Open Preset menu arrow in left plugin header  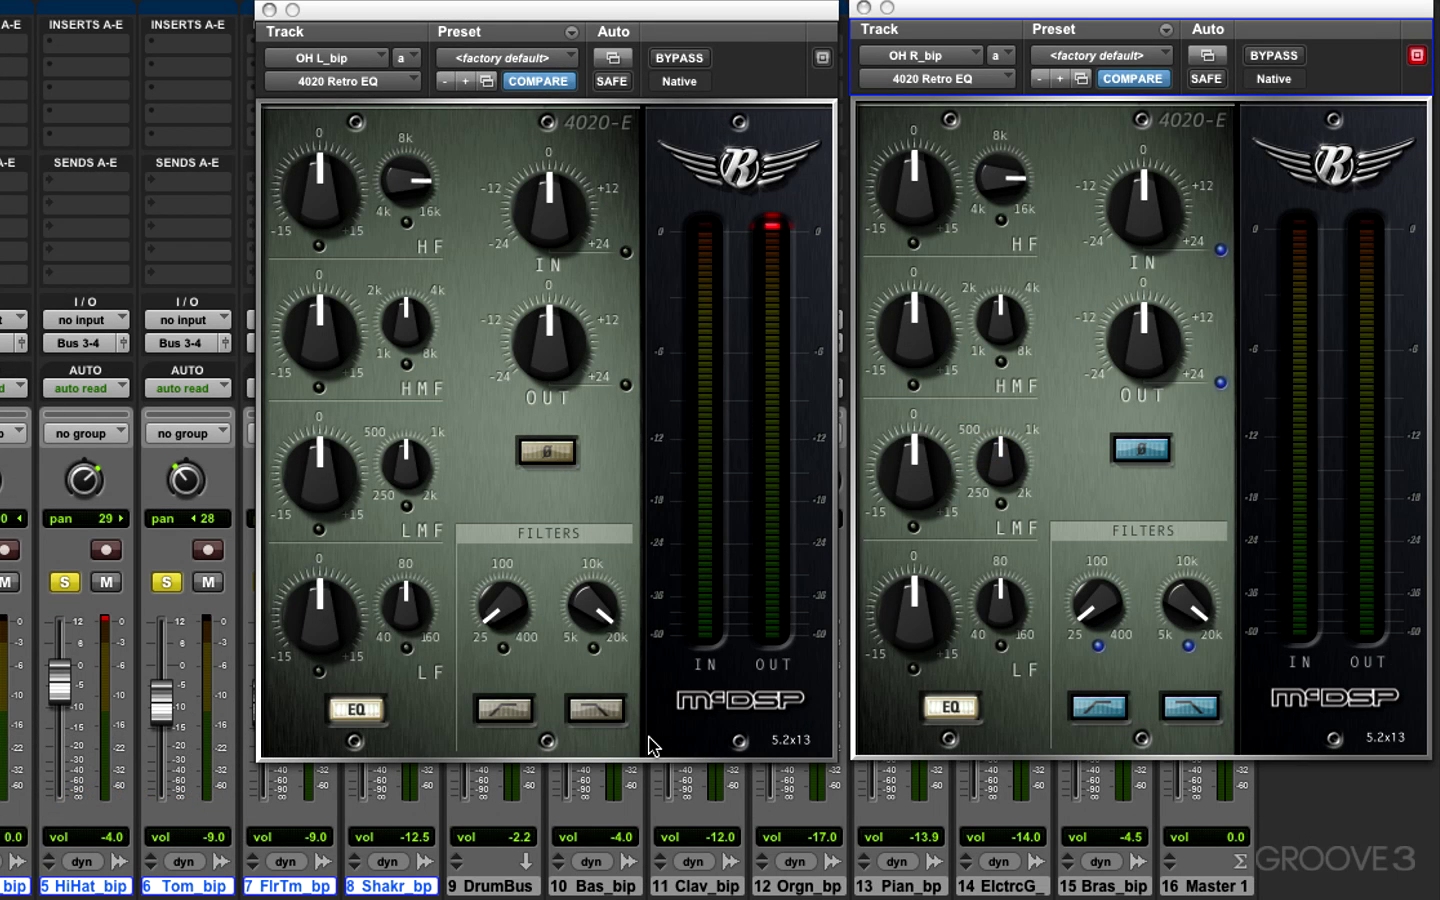point(571,32)
